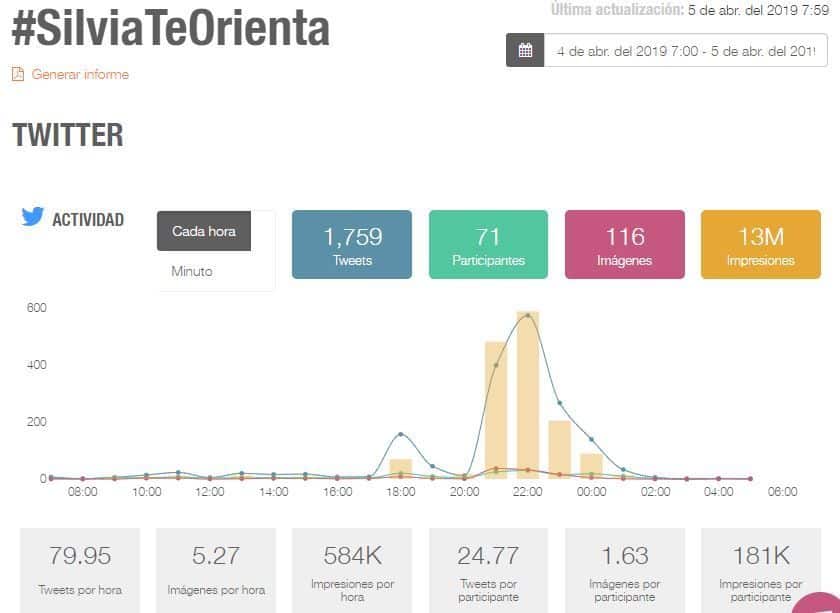Screen dimensions: 840x613
Task: Click the 400 y-axis label
Action: [x=36, y=365]
